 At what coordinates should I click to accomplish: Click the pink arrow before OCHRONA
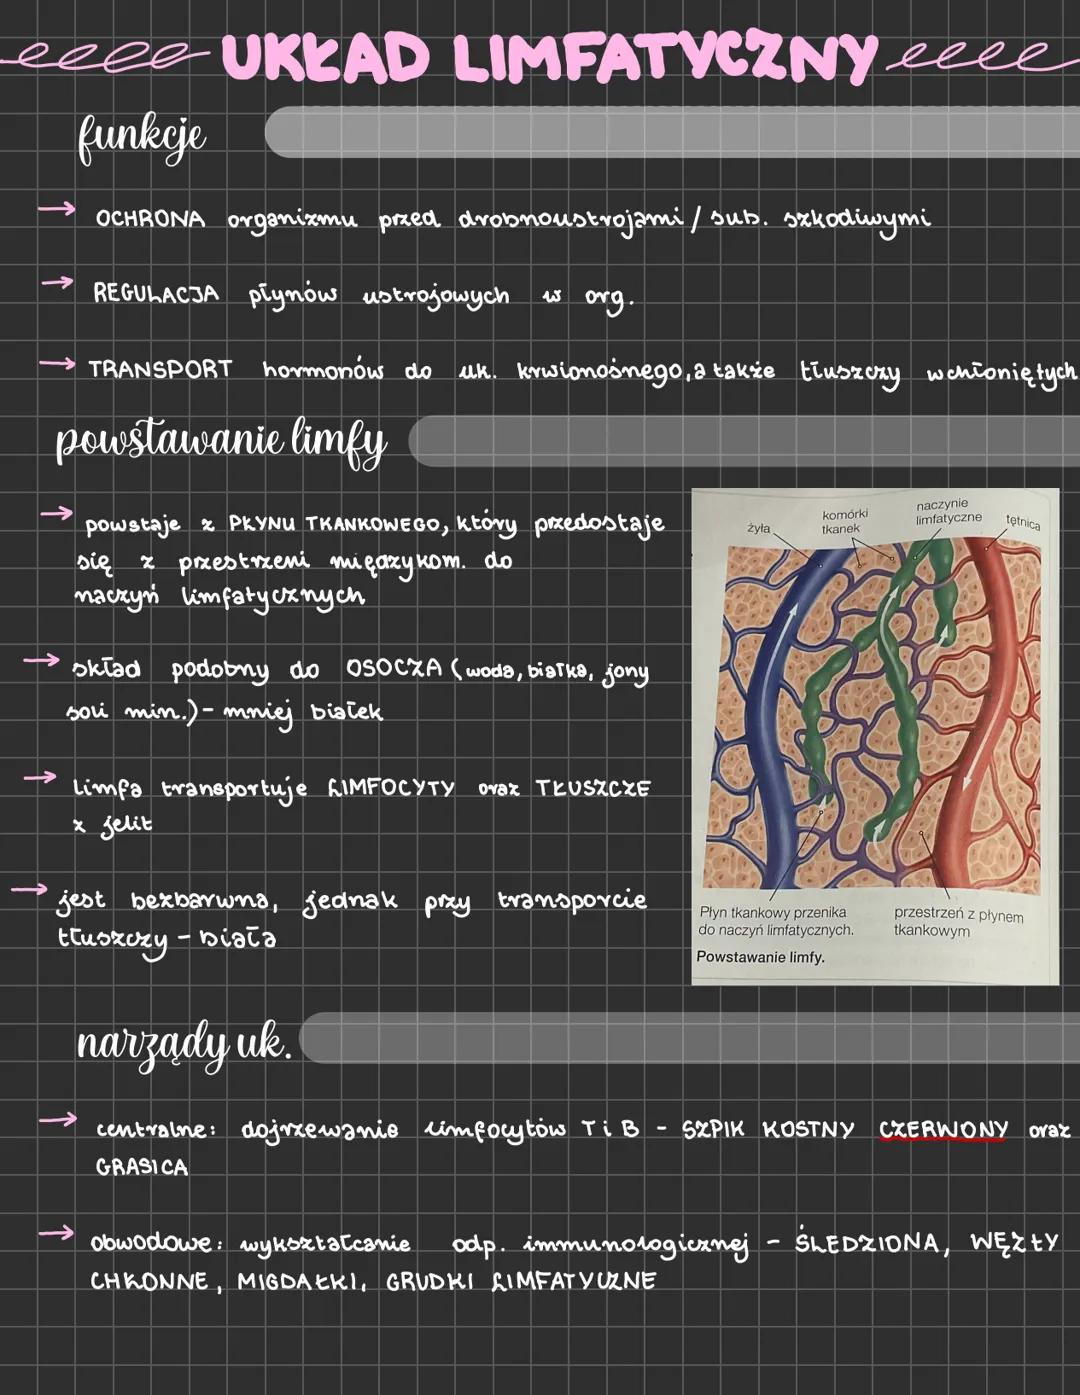[56, 209]
